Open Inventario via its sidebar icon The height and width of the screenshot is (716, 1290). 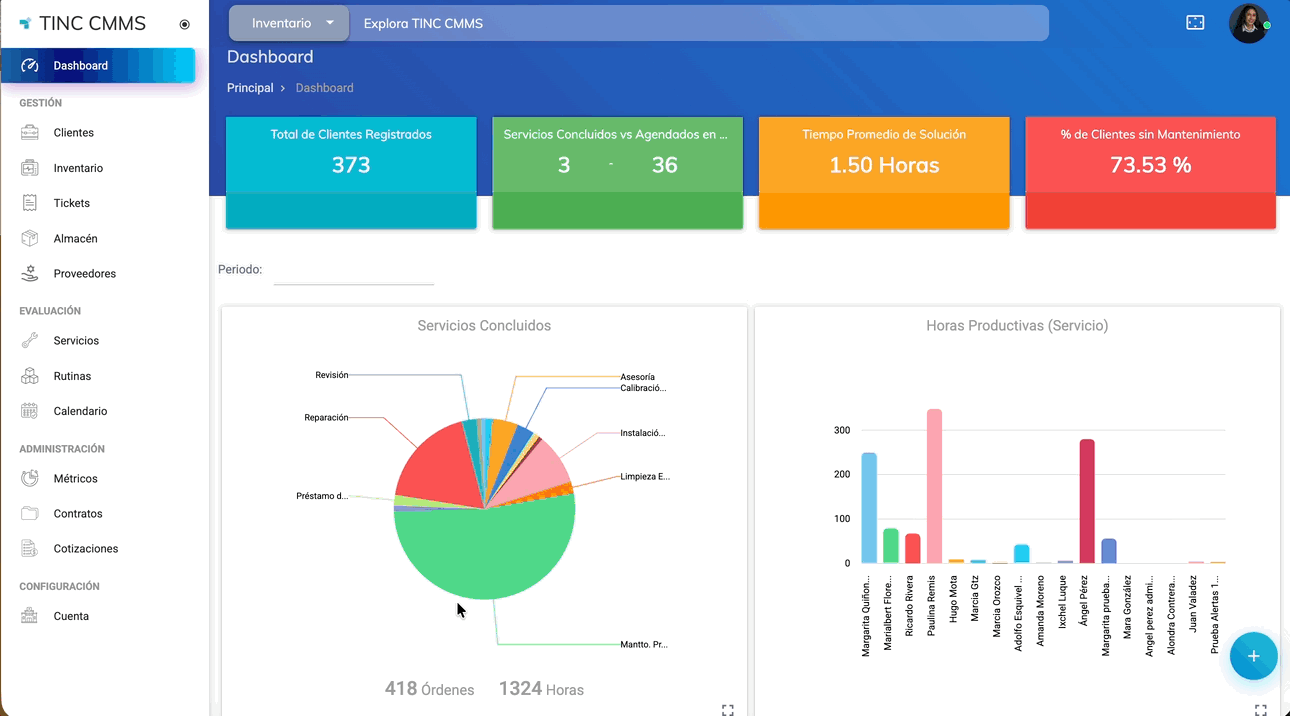[30, 168]
